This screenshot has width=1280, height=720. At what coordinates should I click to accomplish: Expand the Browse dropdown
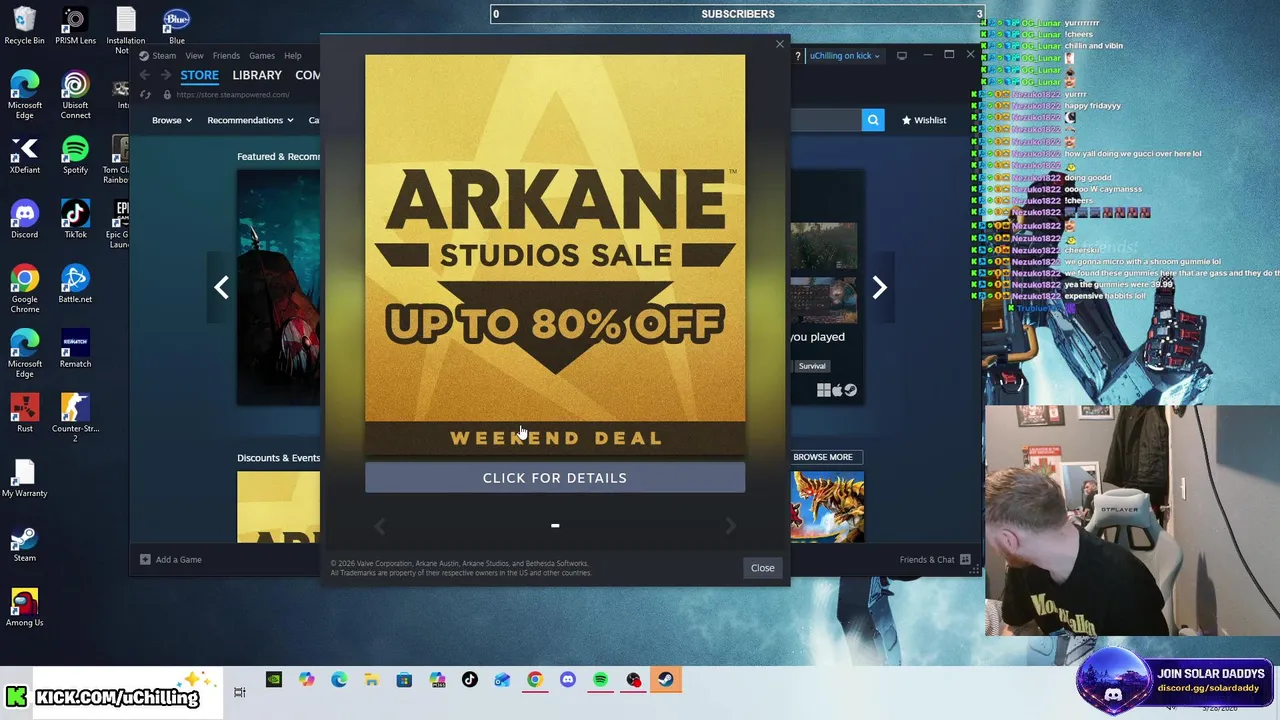tap(171, 120)
